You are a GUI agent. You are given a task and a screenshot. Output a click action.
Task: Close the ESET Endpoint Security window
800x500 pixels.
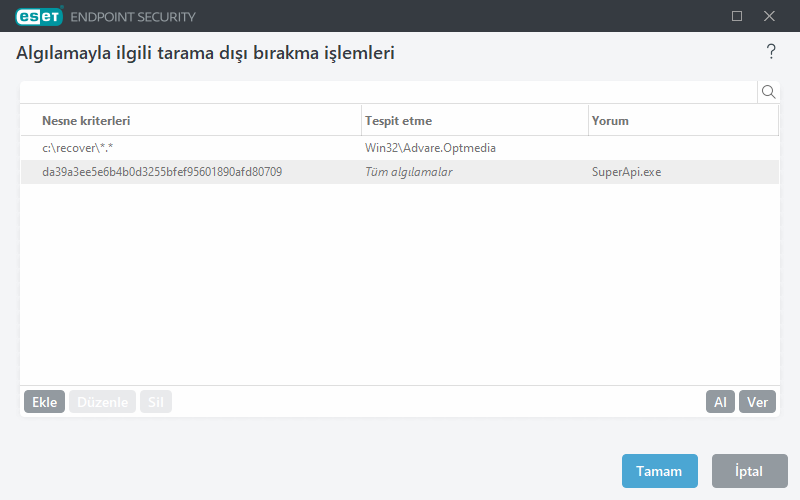pyautogui.click(x=769, y=16)
